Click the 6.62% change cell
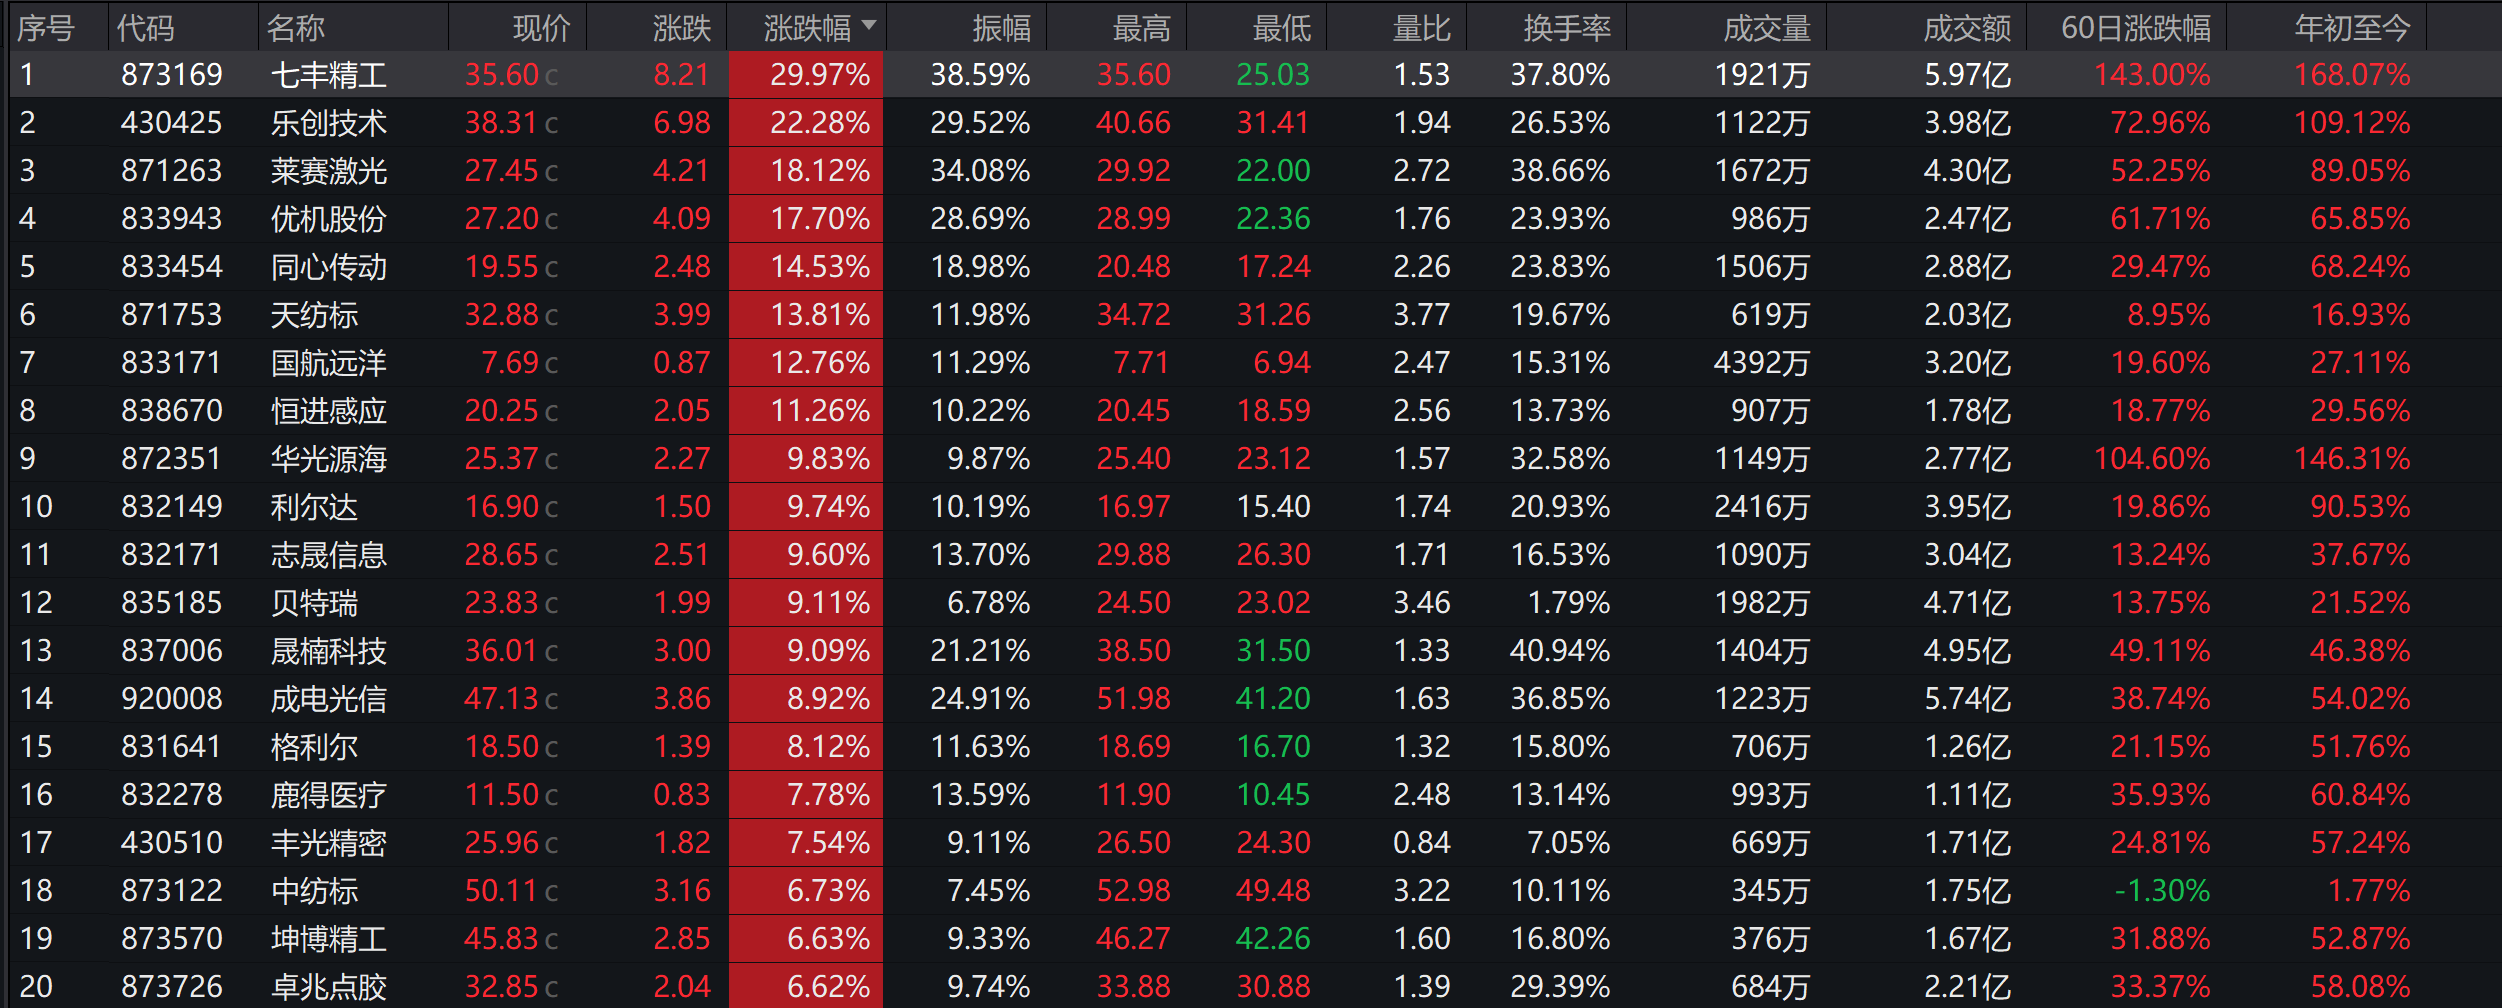This screenshot has width=2502, height=1008. coord(806,987)
